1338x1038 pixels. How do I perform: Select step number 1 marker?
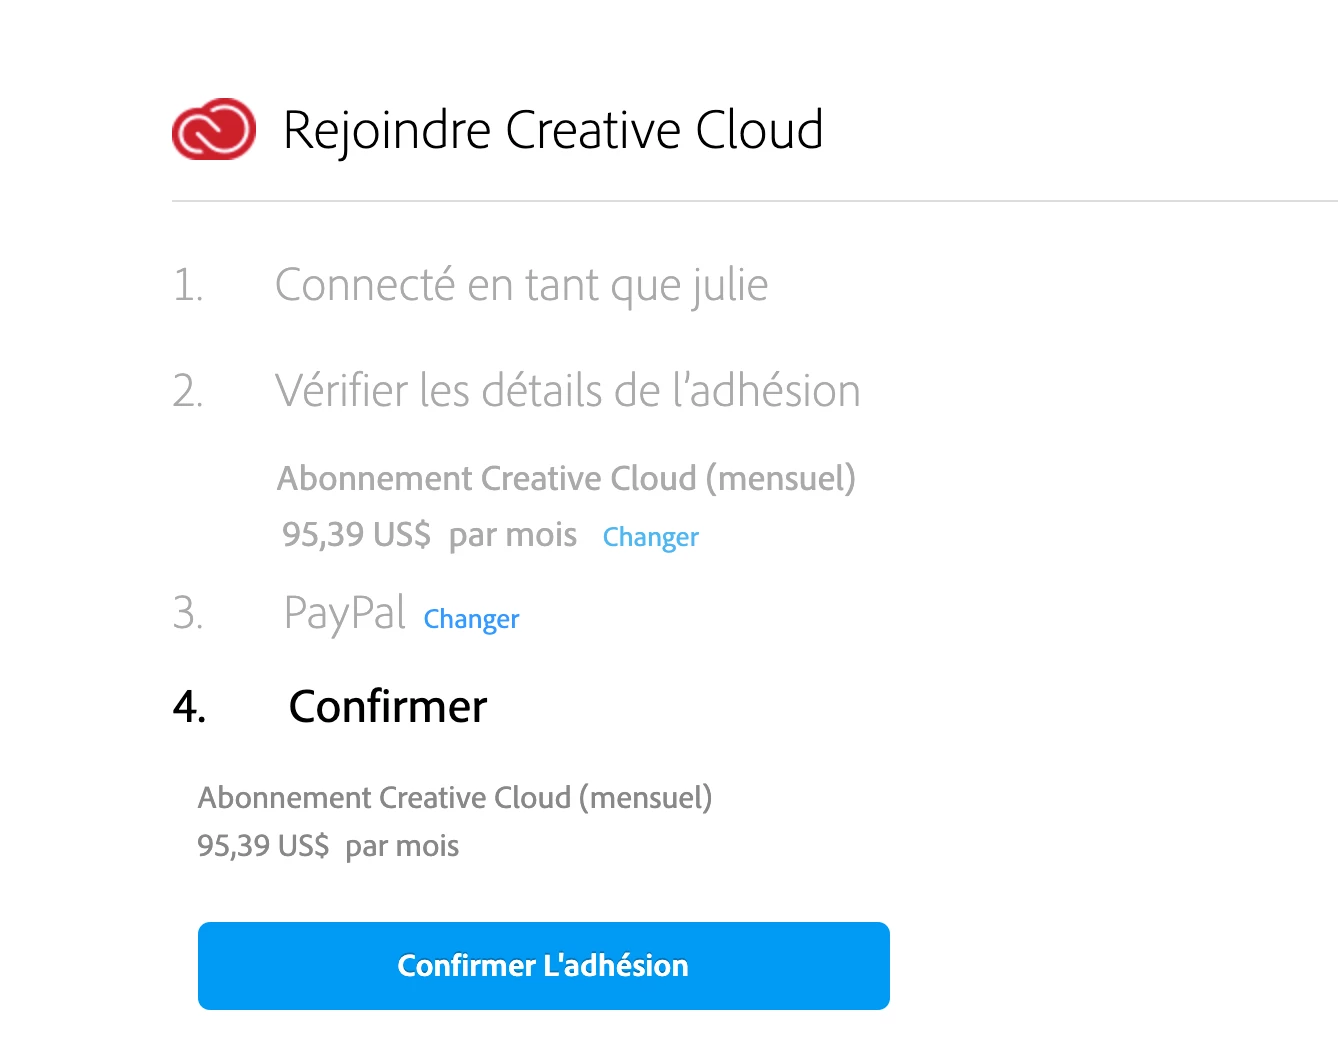point(188,285)
